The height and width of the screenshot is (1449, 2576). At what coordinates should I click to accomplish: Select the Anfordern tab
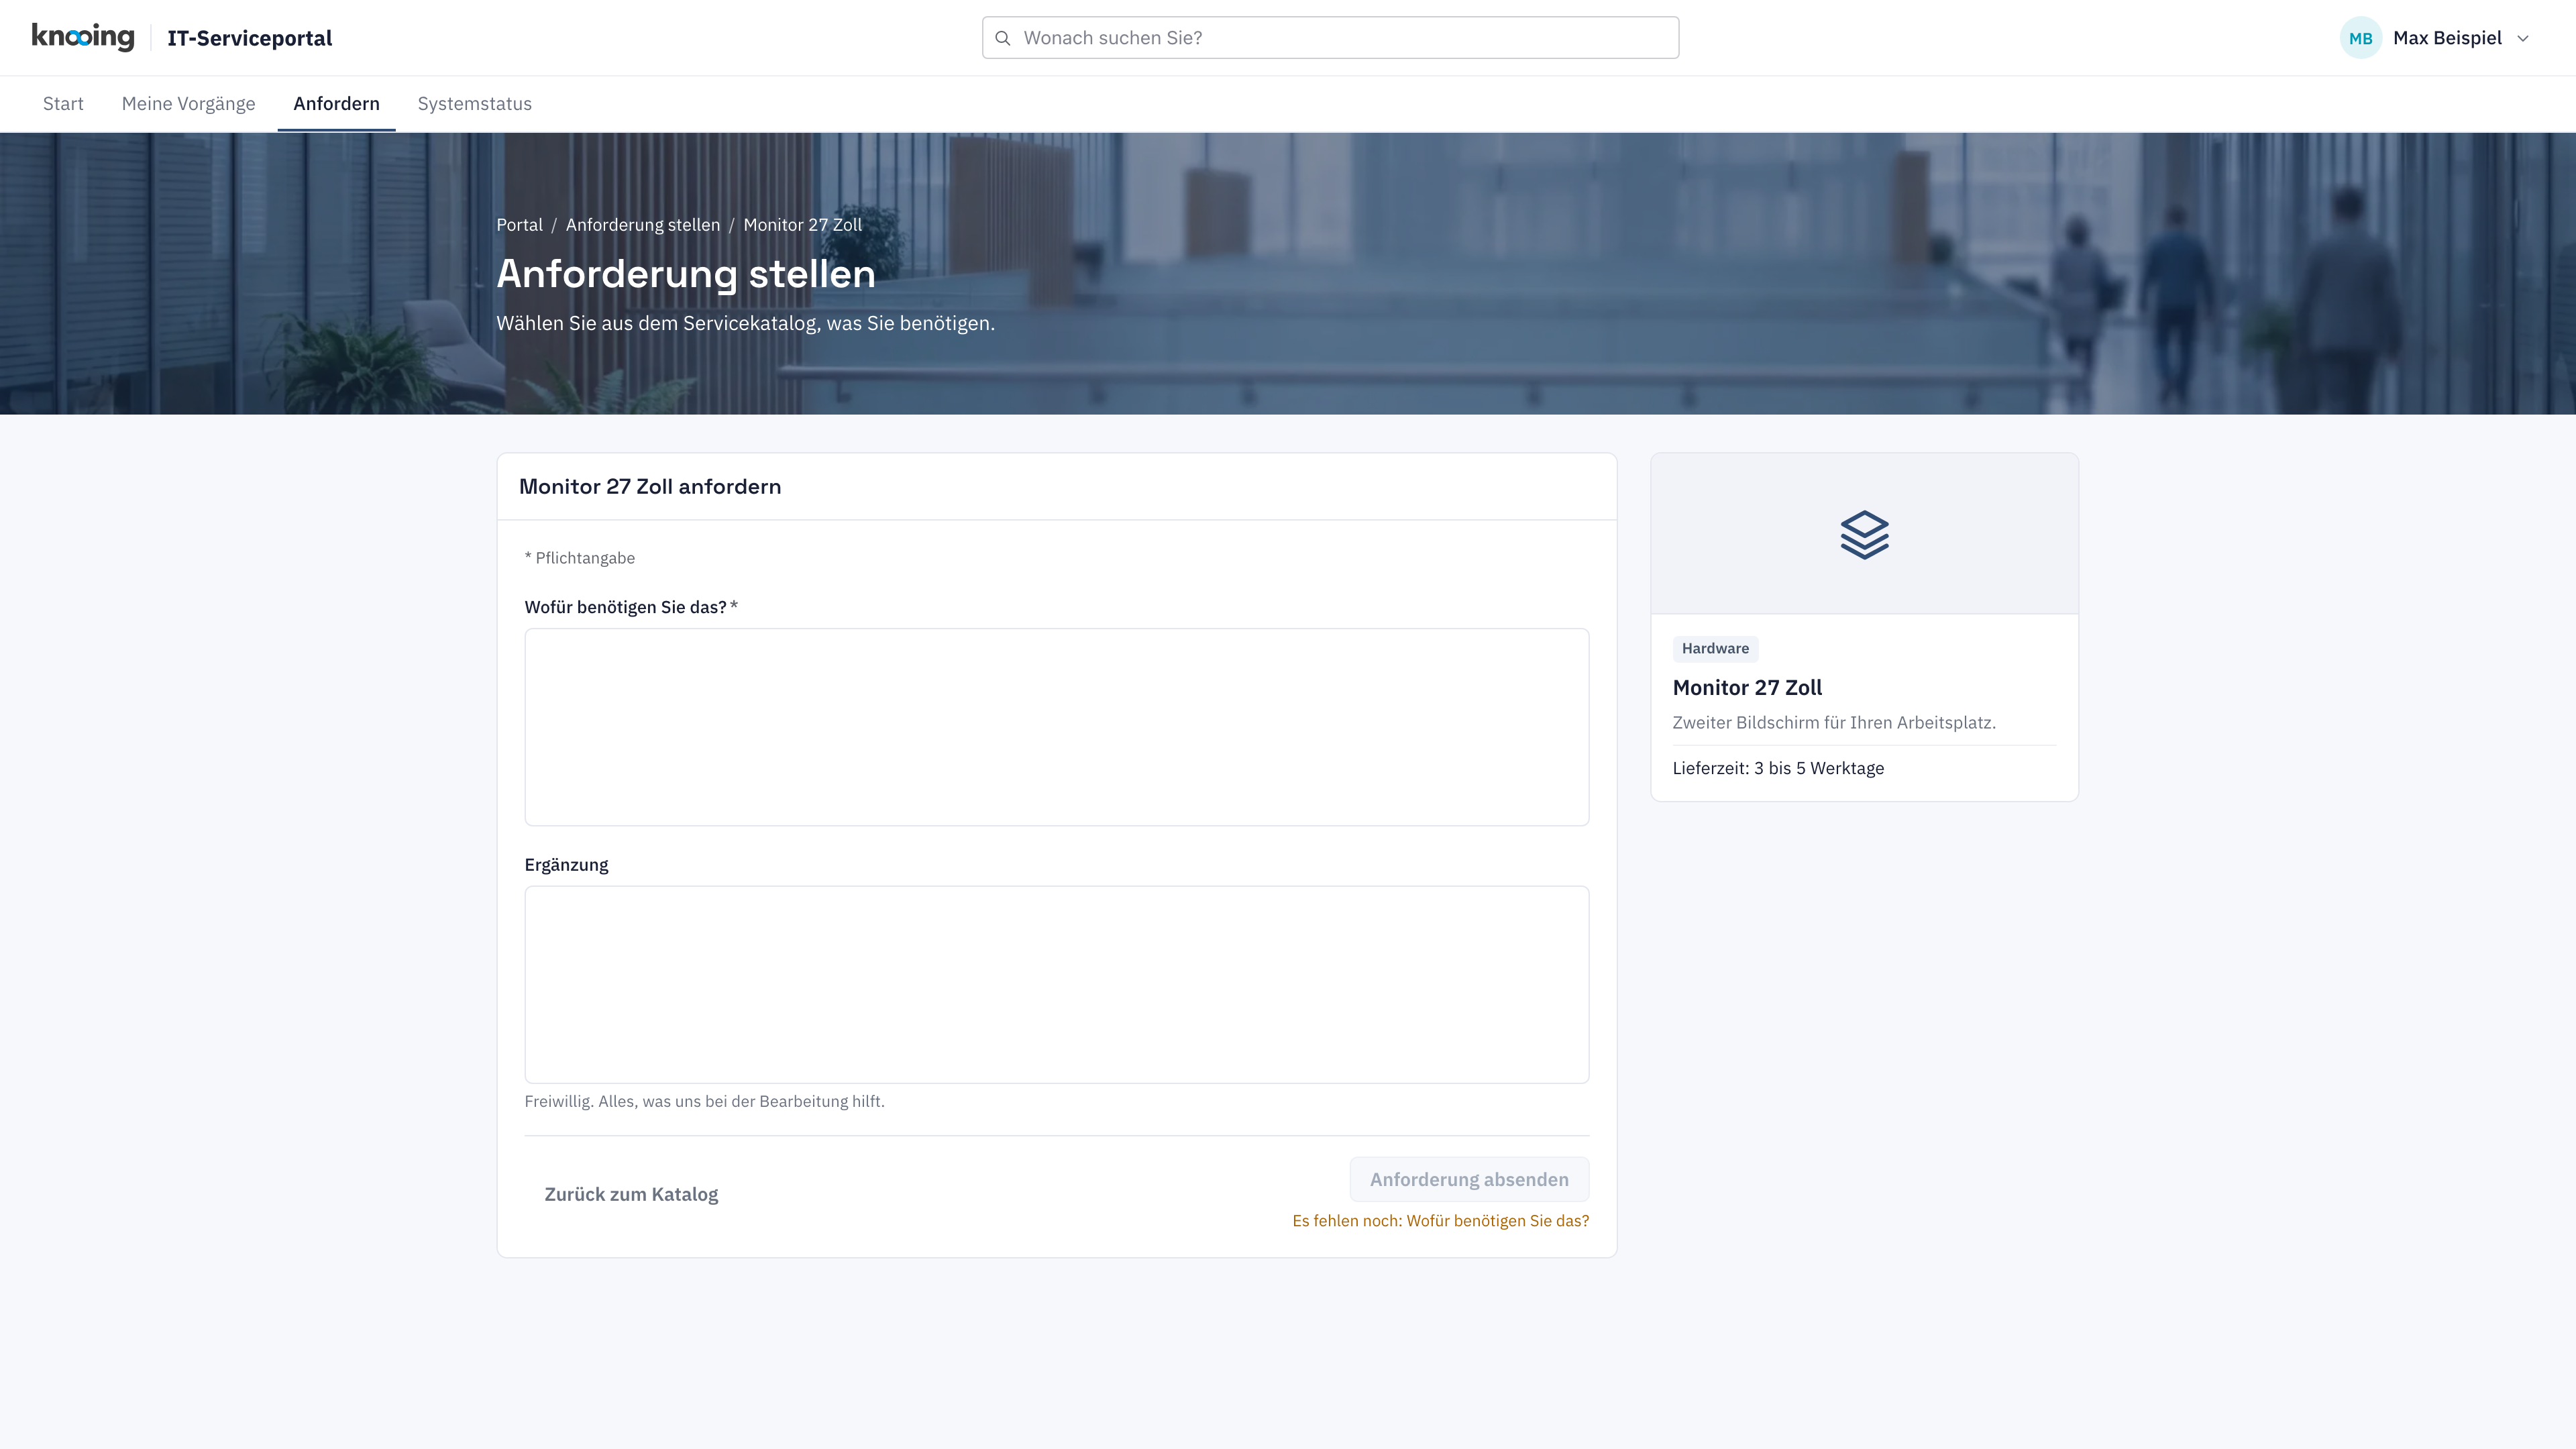(x=336, y=104)
